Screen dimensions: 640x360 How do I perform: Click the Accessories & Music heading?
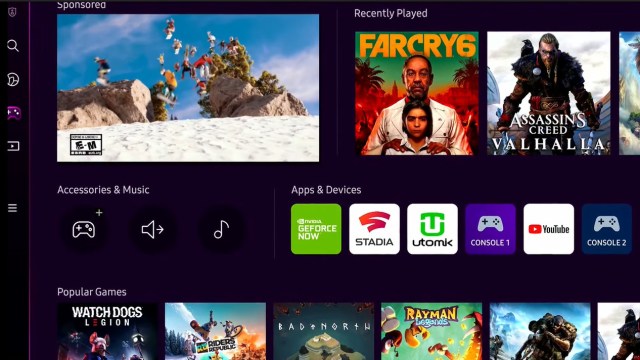click(x=103, y=190)
